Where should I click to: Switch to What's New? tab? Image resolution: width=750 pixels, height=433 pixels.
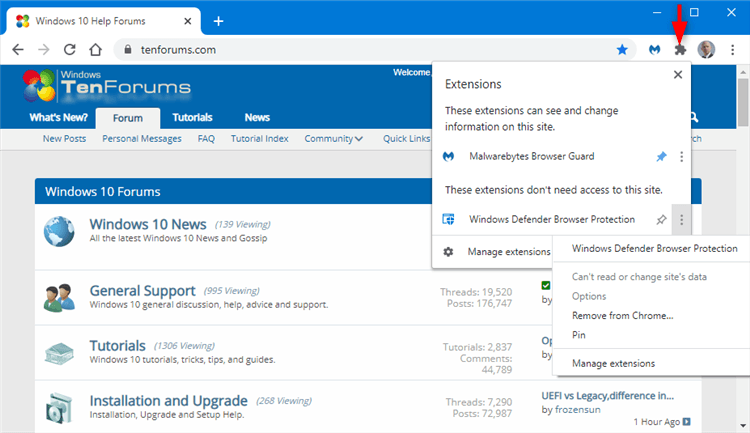(58, 118)
